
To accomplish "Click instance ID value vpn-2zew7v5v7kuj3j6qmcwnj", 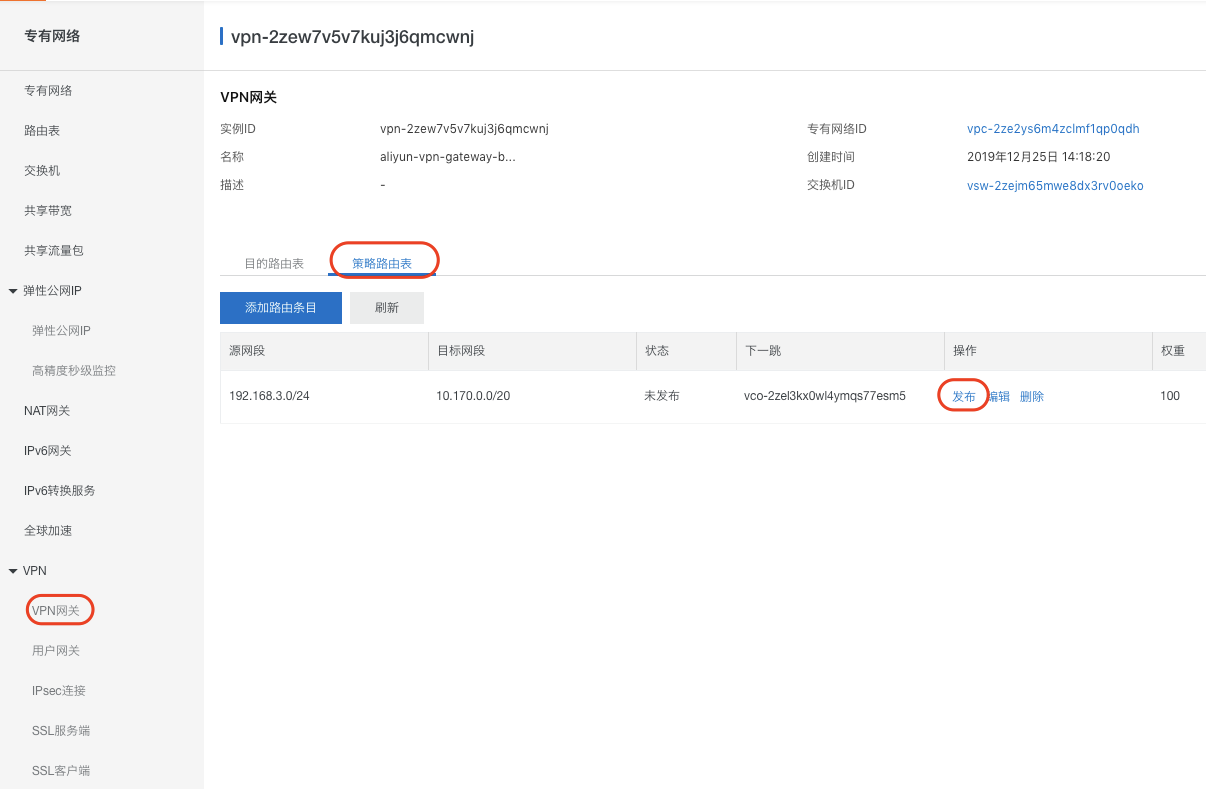I will coord(464,129).
